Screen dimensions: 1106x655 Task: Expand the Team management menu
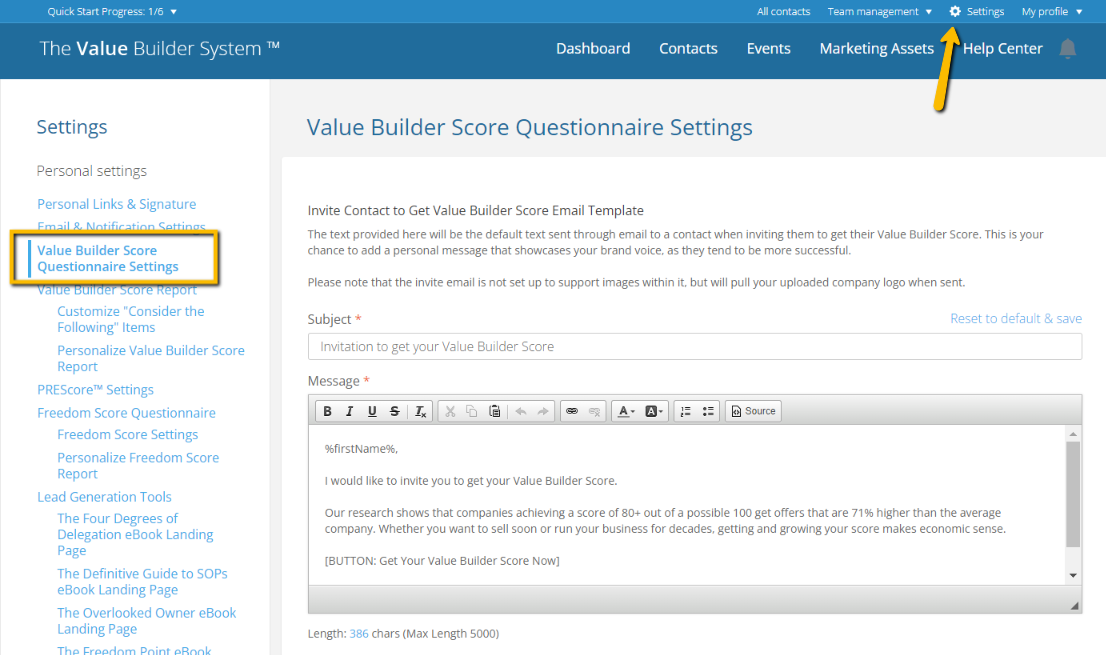(880, 11)
